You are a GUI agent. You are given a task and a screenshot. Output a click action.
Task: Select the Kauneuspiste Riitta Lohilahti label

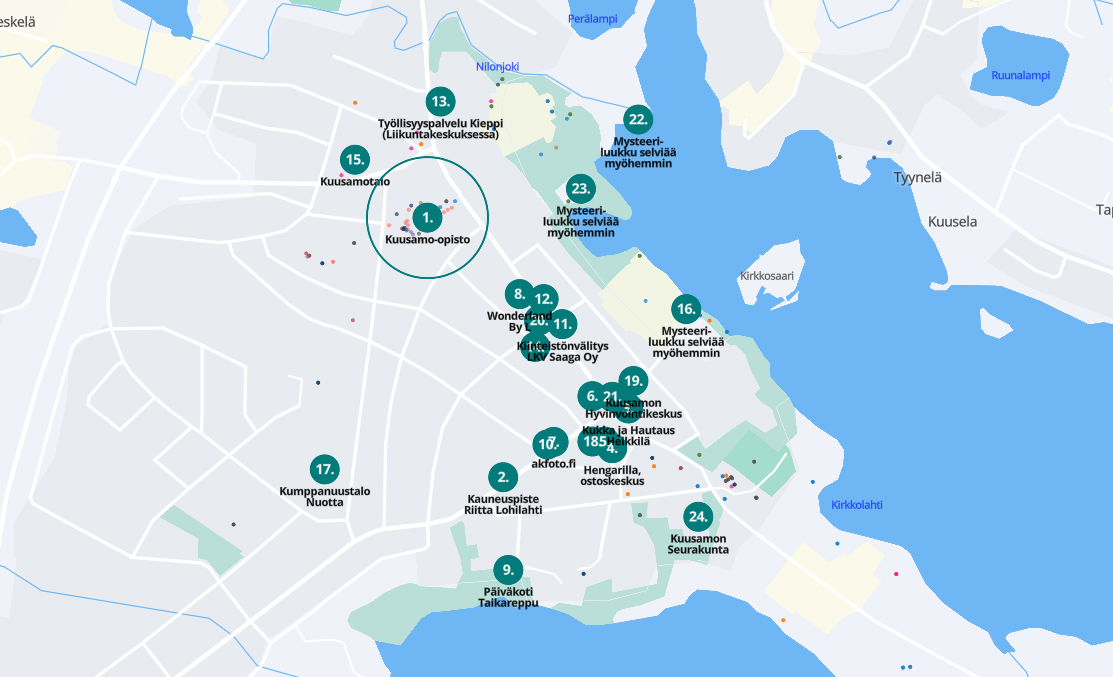click(503, 505)
